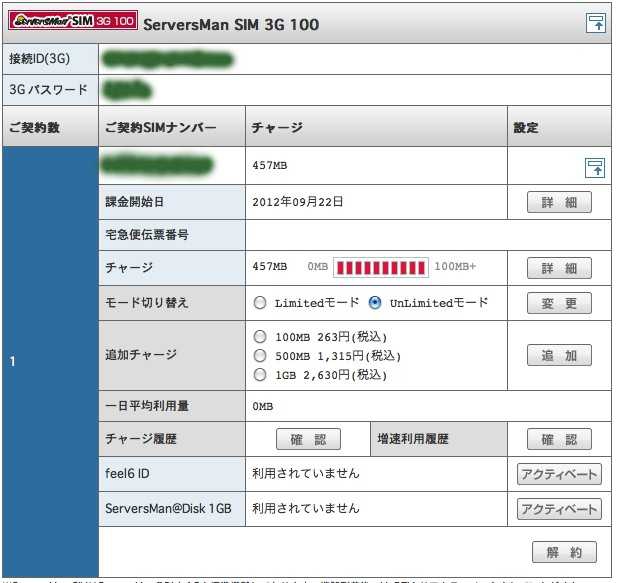Open 詳細 button for チャージ row

559,268
